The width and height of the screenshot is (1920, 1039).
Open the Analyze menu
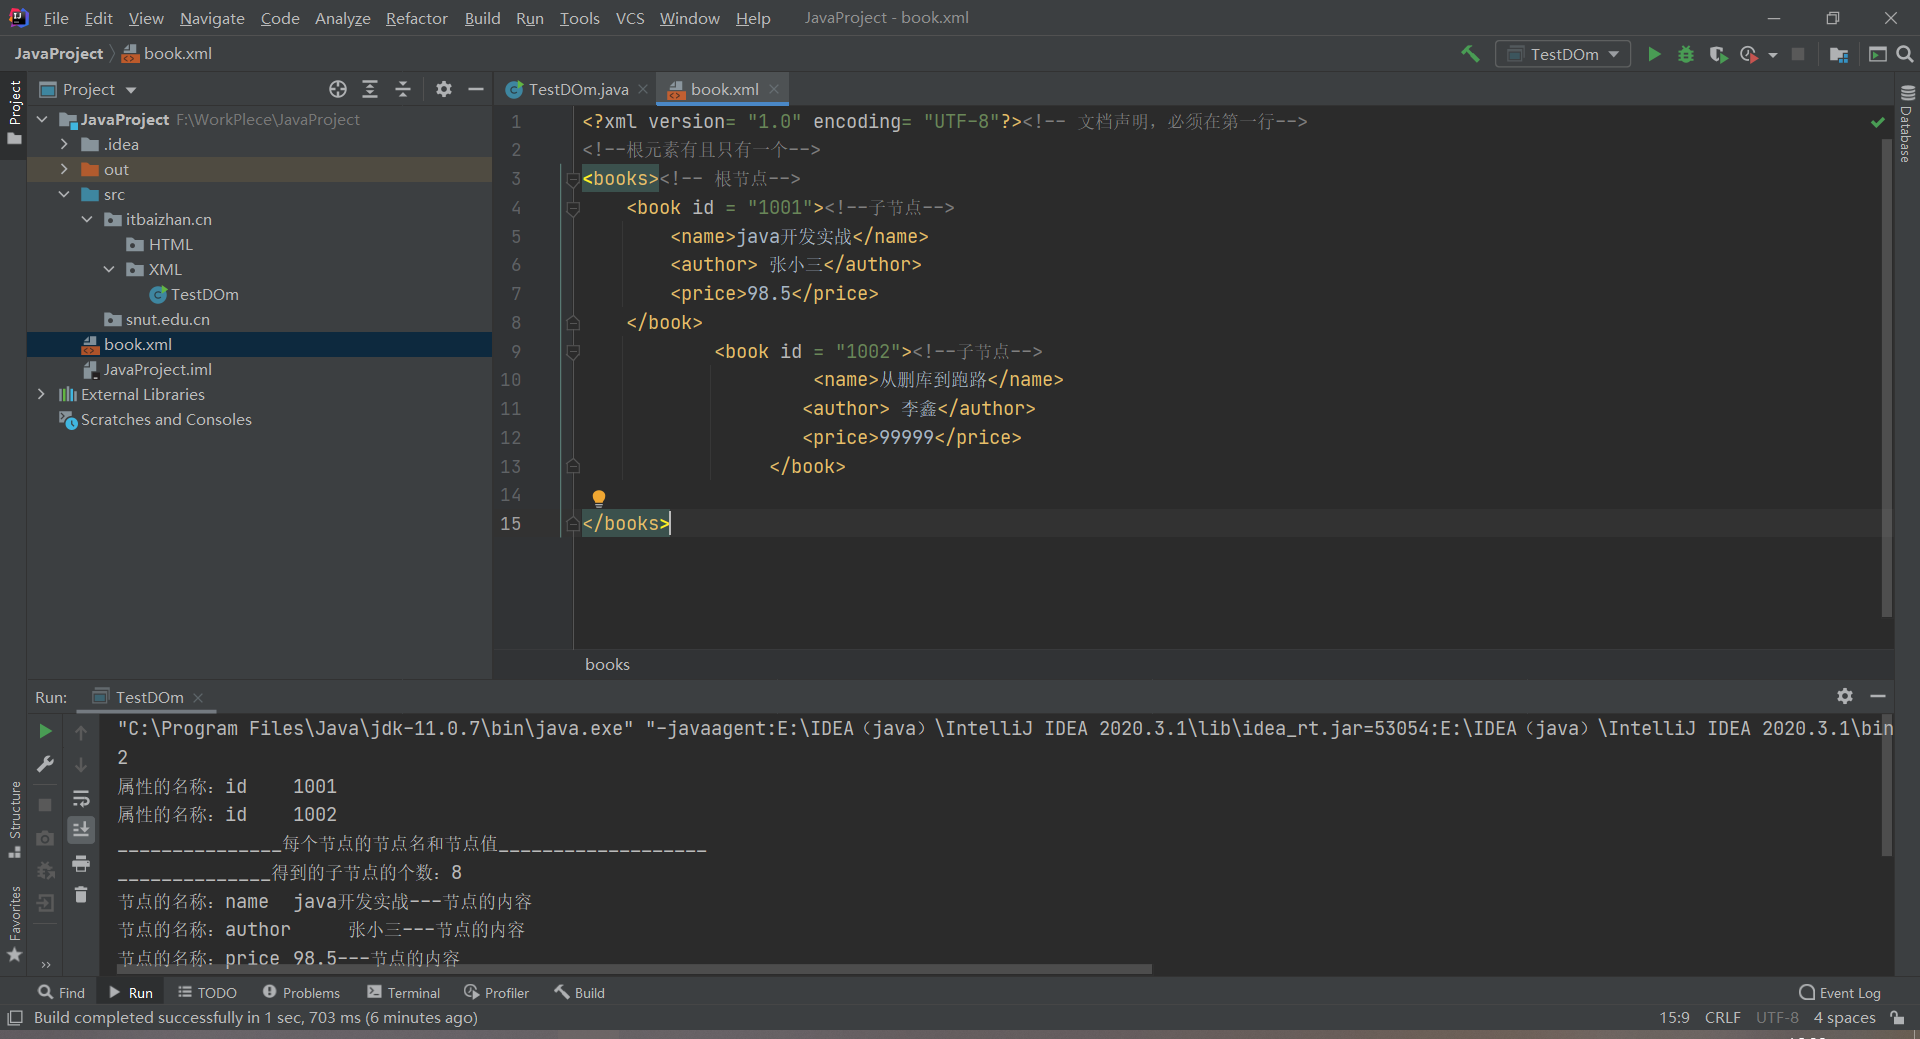[x=343, y=18]
